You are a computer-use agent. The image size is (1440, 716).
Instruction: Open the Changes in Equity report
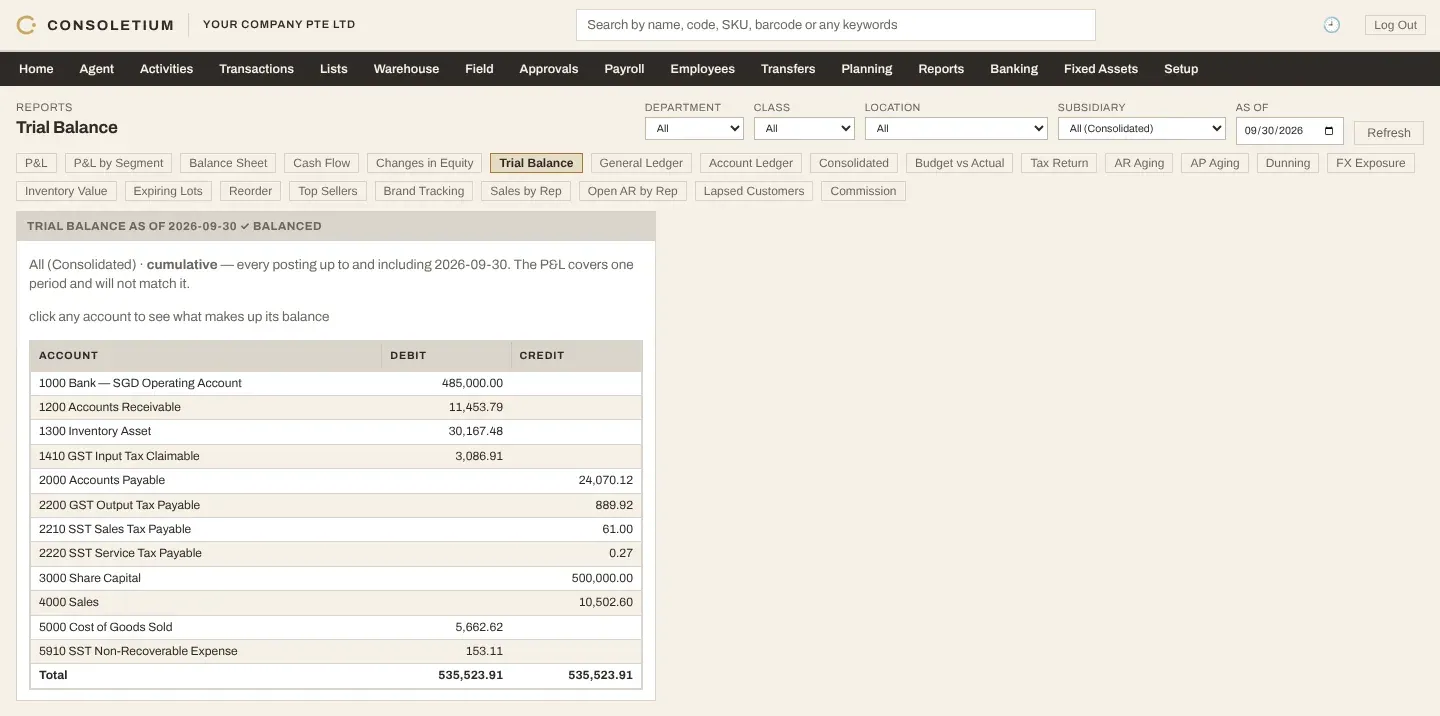pyautogui.click(x=425, y=163)
